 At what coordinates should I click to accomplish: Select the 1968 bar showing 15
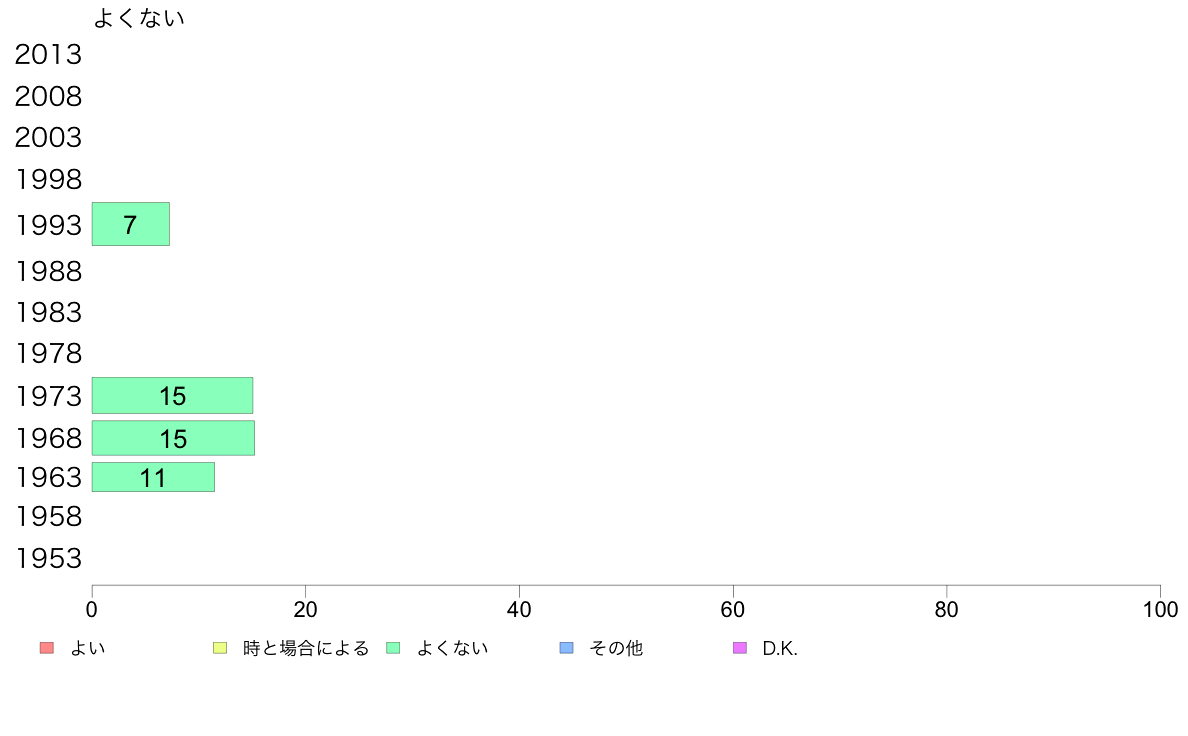174,438
